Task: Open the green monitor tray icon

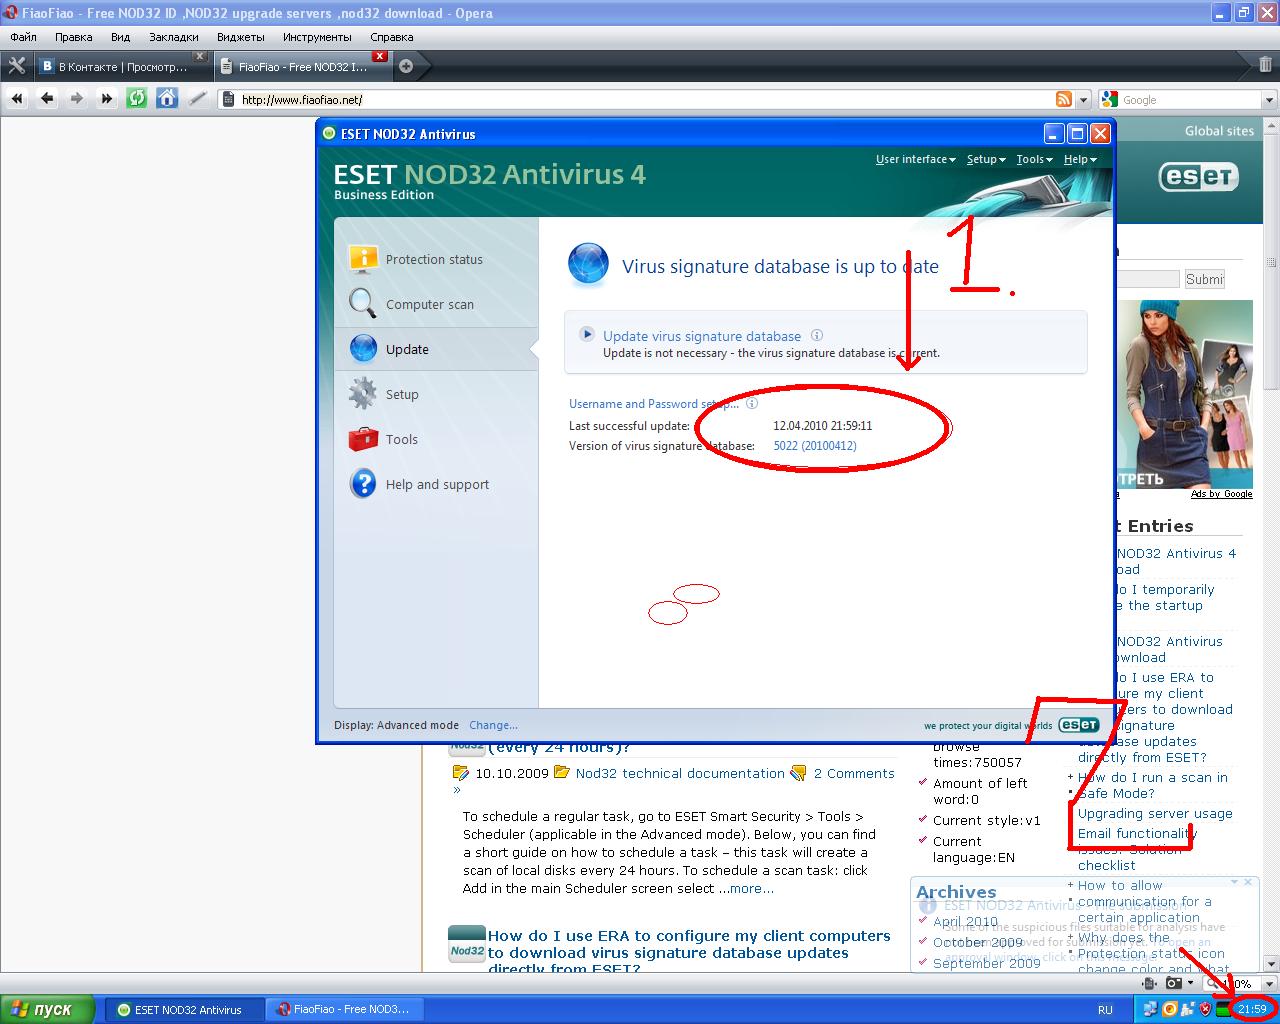Action: [x=1222, y=1009]
